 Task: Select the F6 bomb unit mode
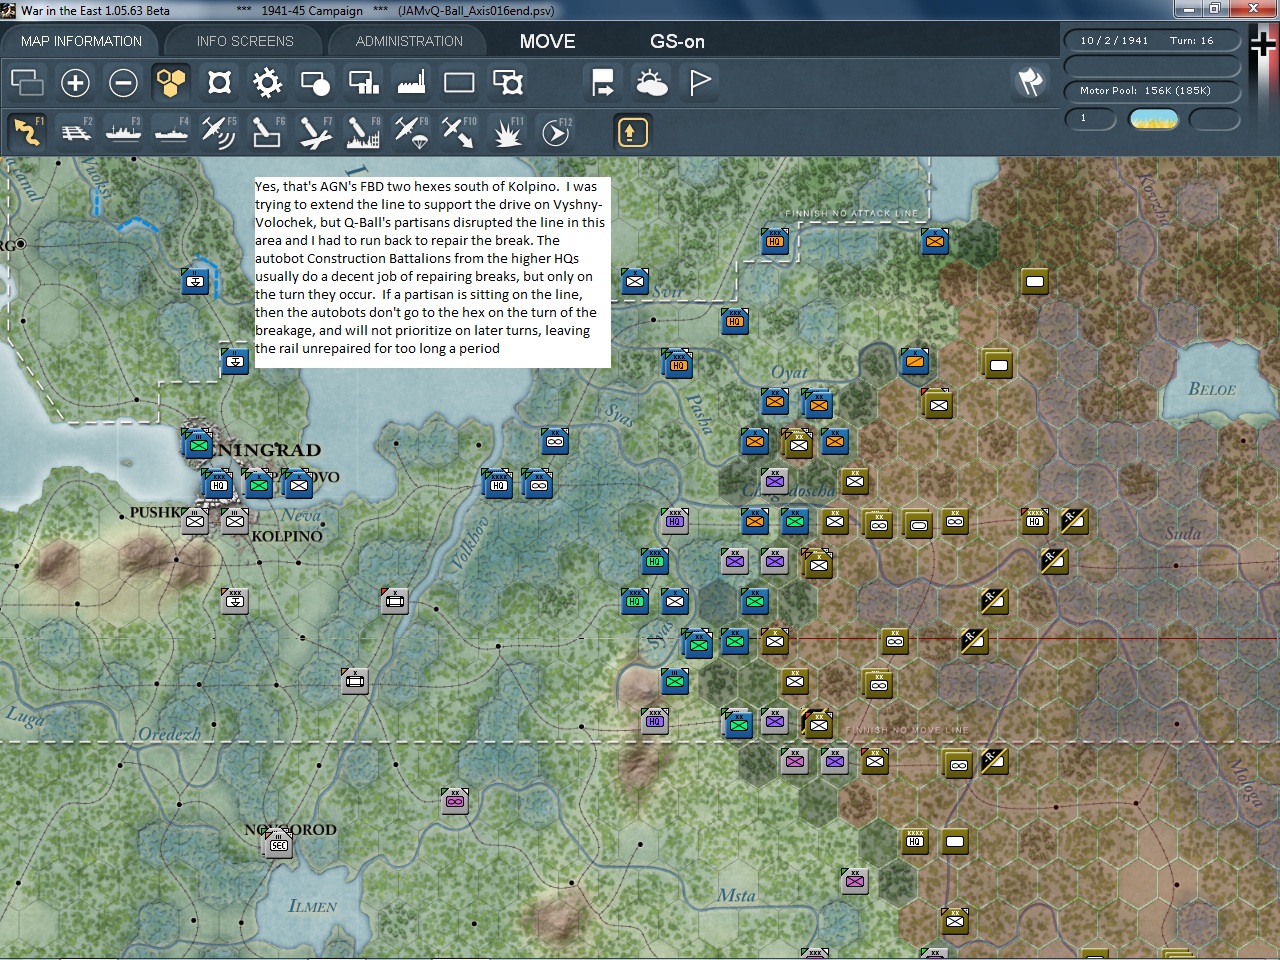267,132
